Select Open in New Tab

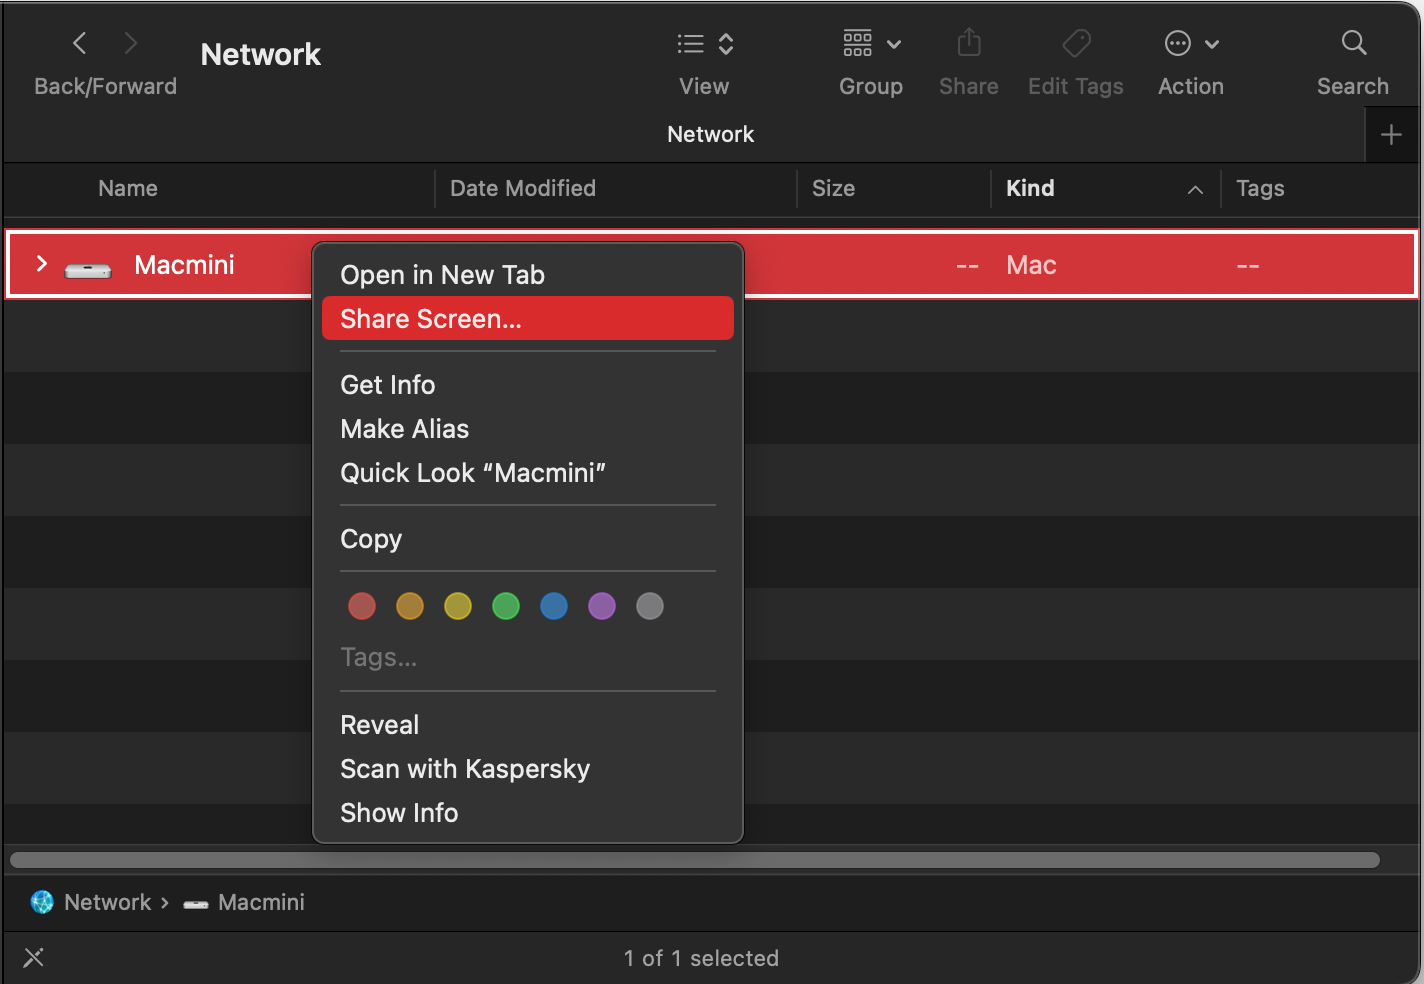pos(442,275)
